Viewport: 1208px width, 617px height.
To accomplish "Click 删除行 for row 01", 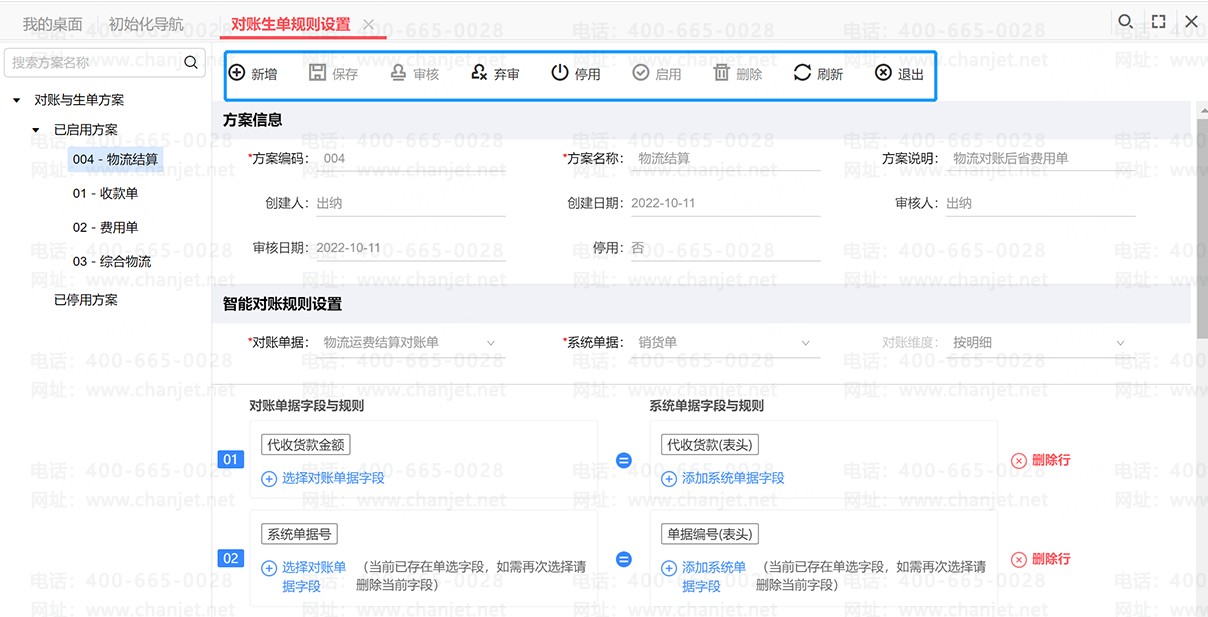I will (1041, 460).
